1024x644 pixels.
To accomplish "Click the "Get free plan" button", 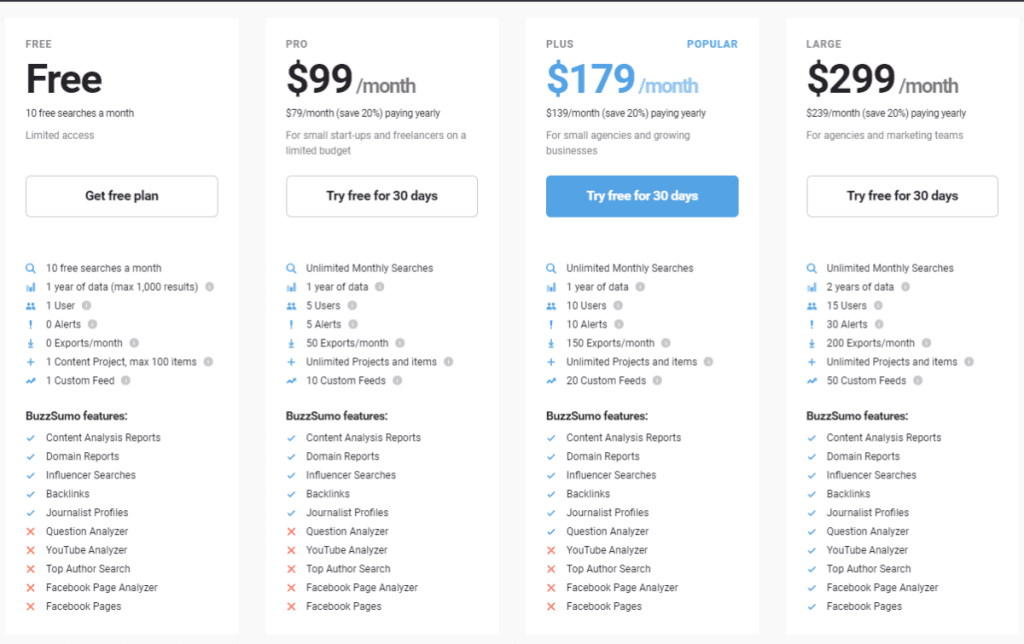I will 121,196.
